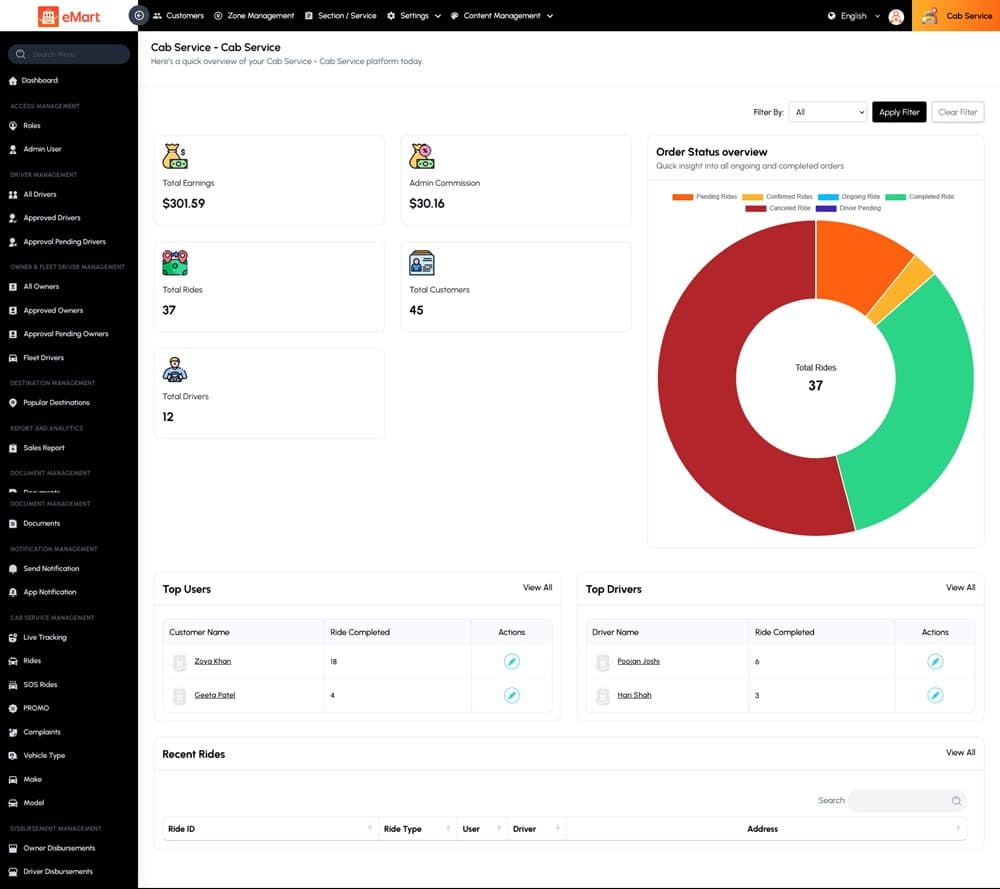Viewport: 1000px width, 889px height.
Task: Click the user avatar icon in top bar
Action: click(896, 16)
